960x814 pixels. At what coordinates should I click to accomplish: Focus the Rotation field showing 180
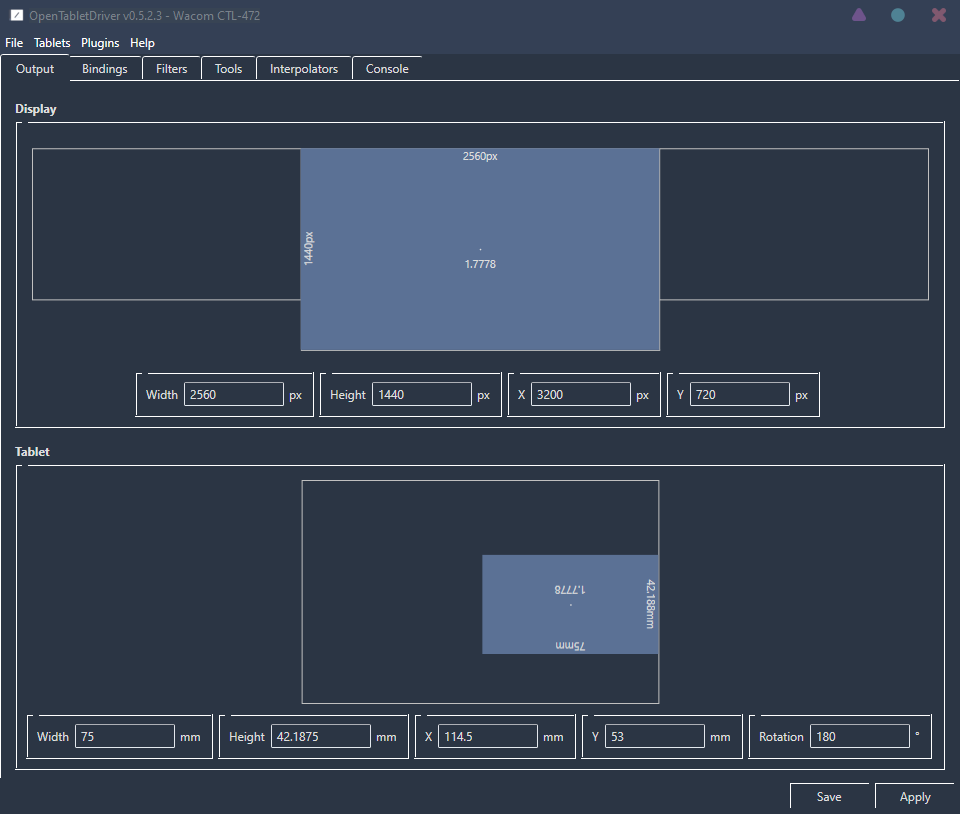tap(859, 737)
